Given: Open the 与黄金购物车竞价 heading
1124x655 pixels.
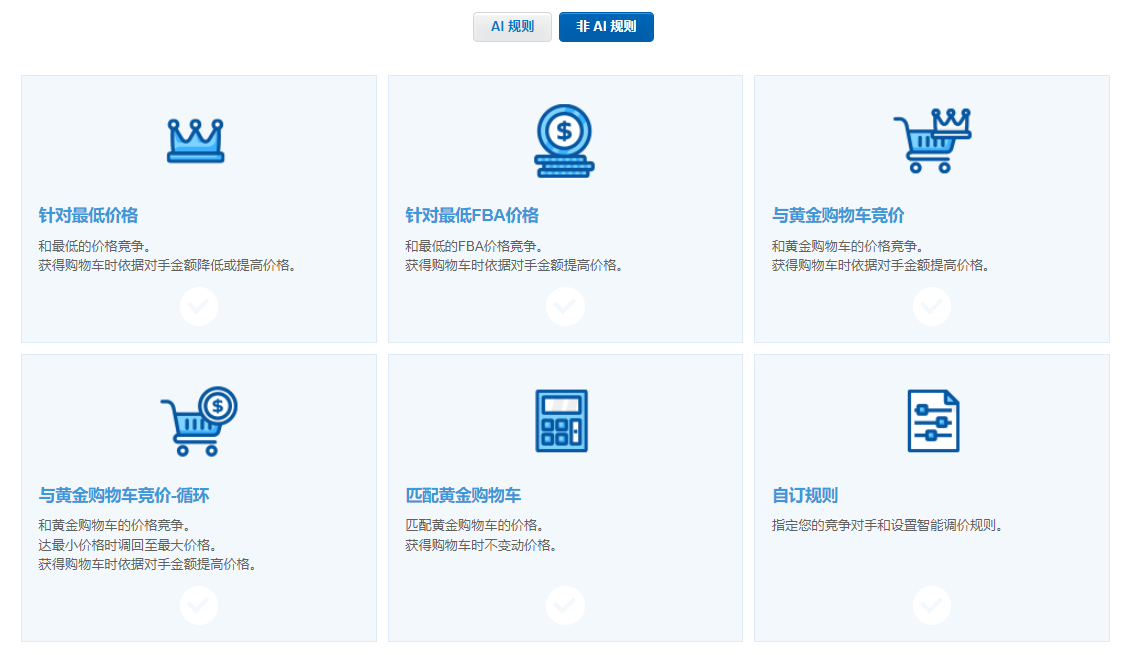Looking at the screenshot, I should 838,215.
